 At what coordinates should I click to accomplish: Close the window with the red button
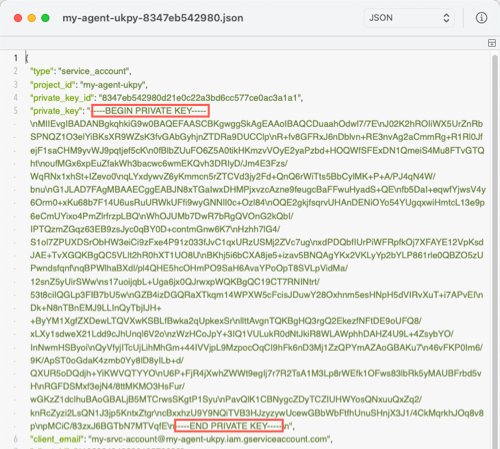pos(18,18)
